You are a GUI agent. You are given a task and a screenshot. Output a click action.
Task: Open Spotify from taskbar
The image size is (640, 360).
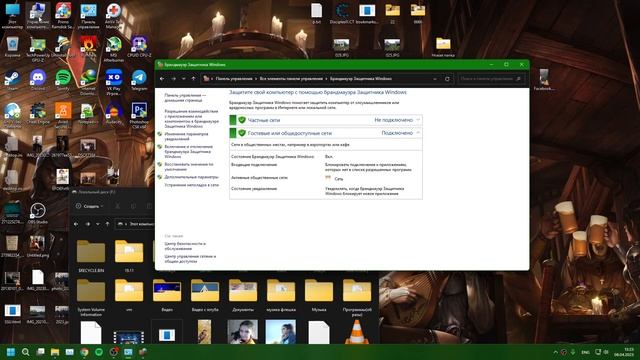click(x=99, y=352)
